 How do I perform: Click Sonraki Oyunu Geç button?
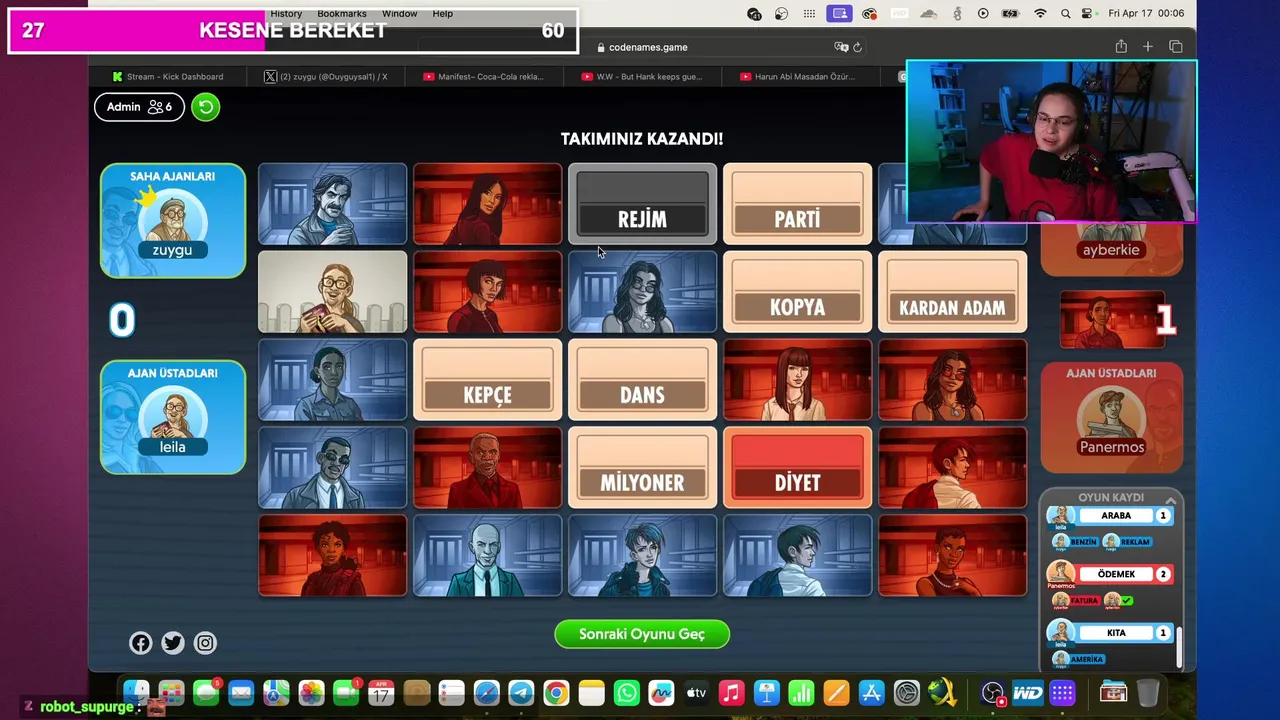point(642,634)
